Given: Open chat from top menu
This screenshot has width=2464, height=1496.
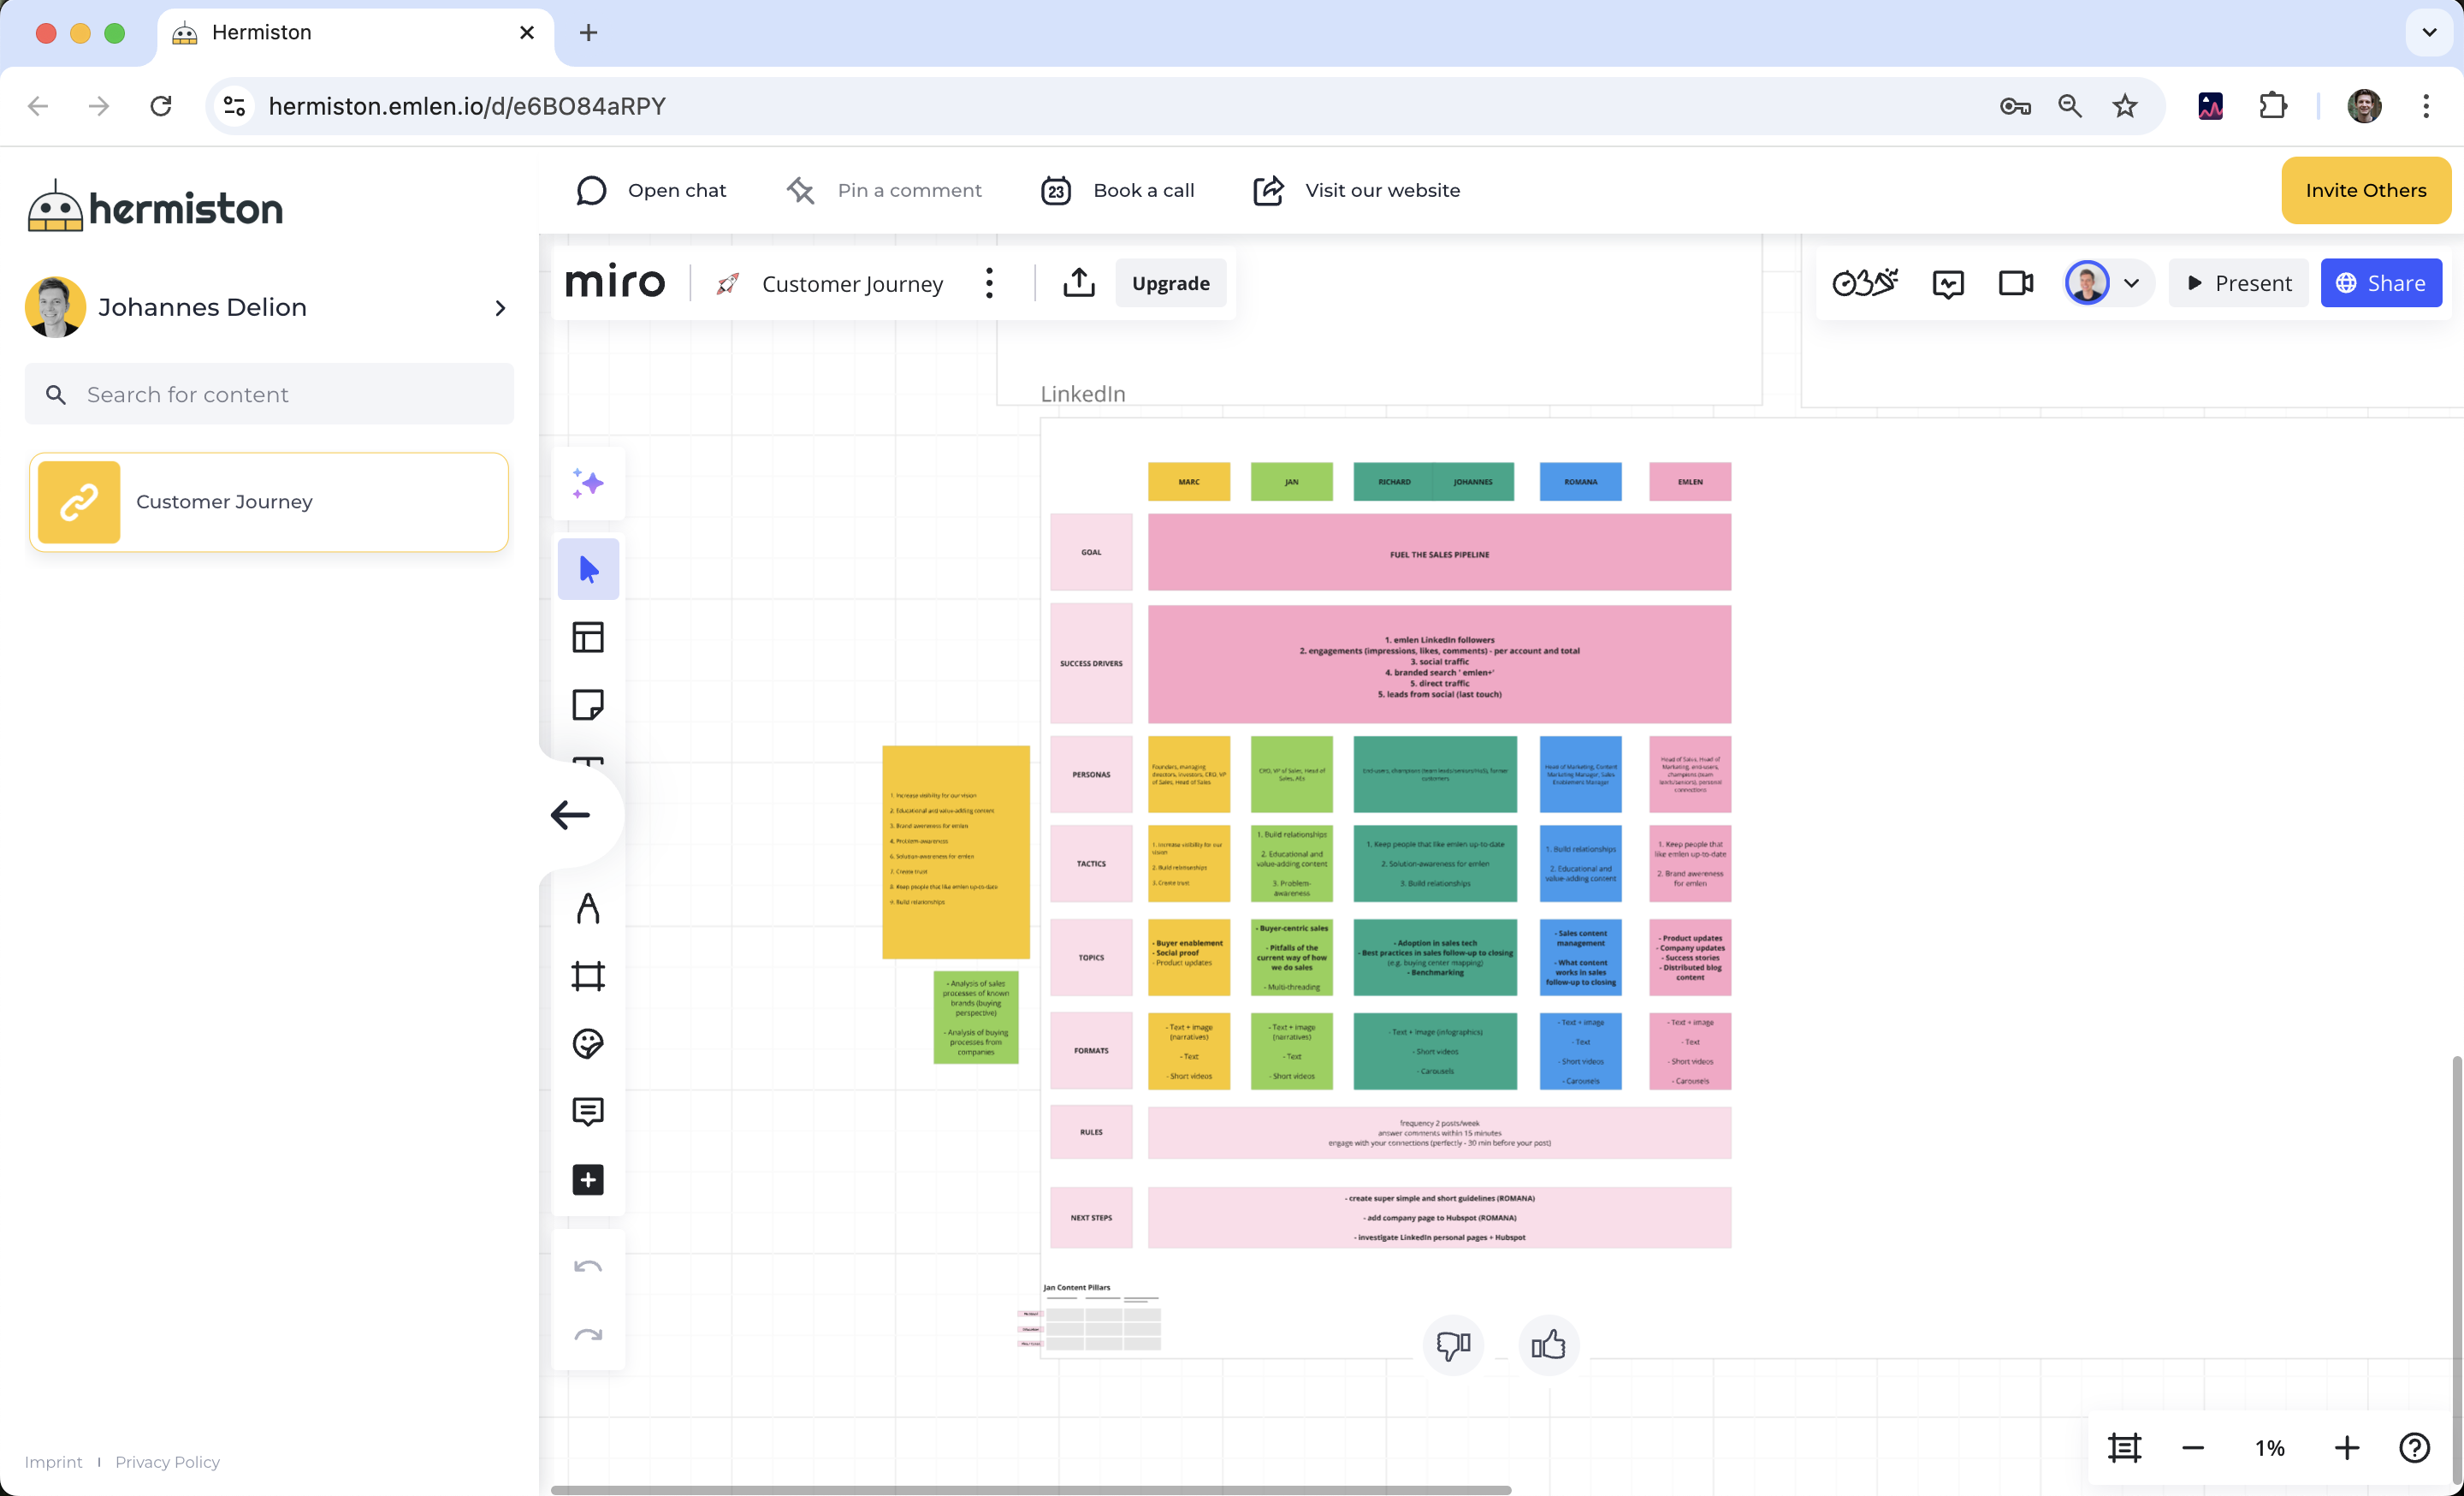Looking at the screenshot, I should (x=652, y=190).
